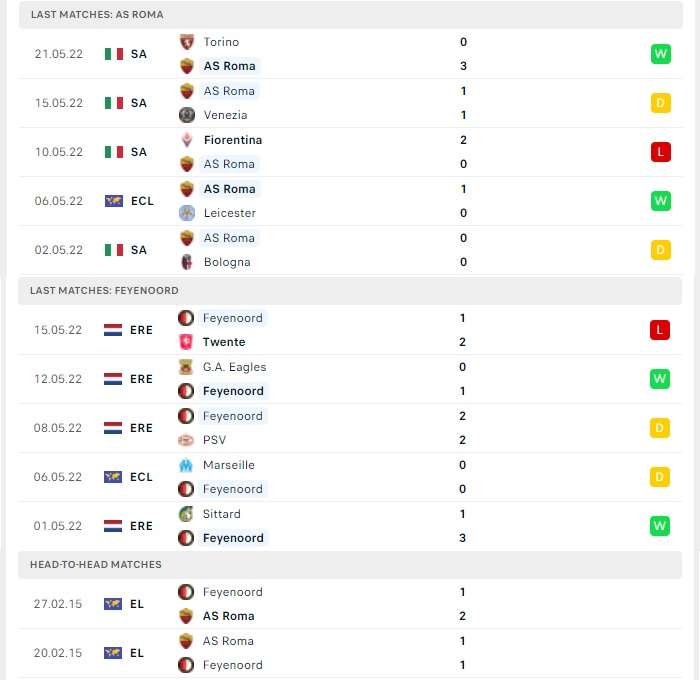Click the Marseille club crest icon
The image size is (700, 680).
coord(186,465)
